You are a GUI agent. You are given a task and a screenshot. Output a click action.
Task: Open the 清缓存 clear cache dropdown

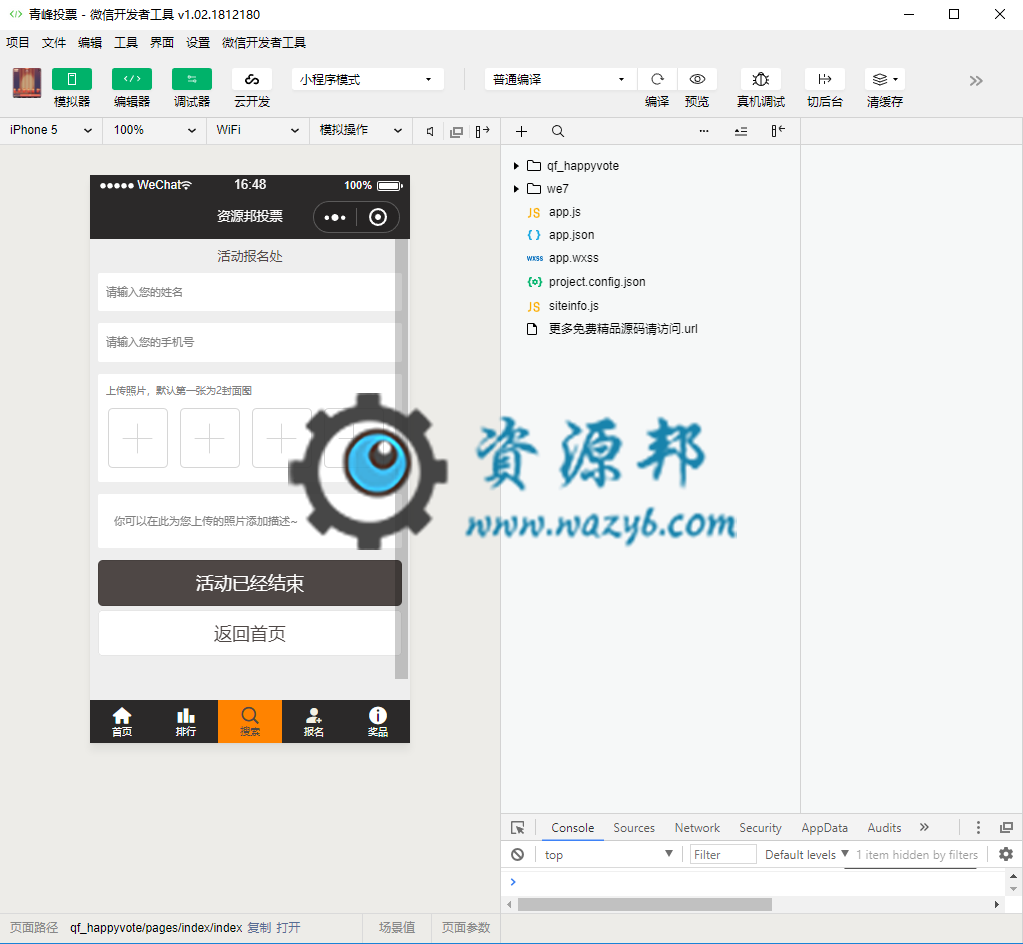coord(885,79)
